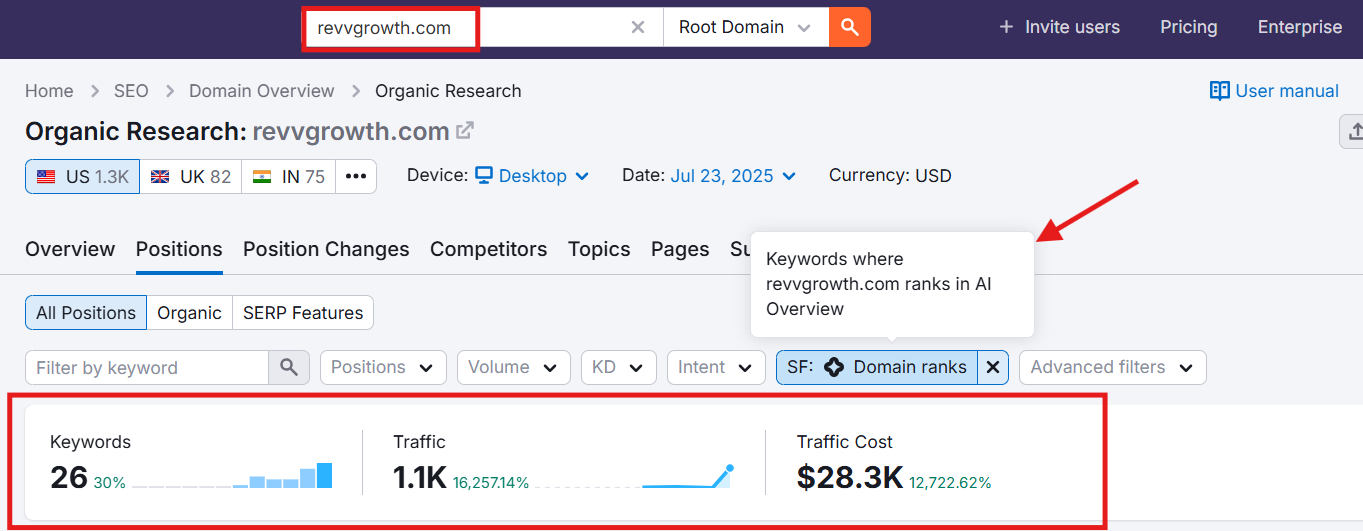Open the Date Jul 23, 2025 dropdown
1363x531 pixels.
733,176
